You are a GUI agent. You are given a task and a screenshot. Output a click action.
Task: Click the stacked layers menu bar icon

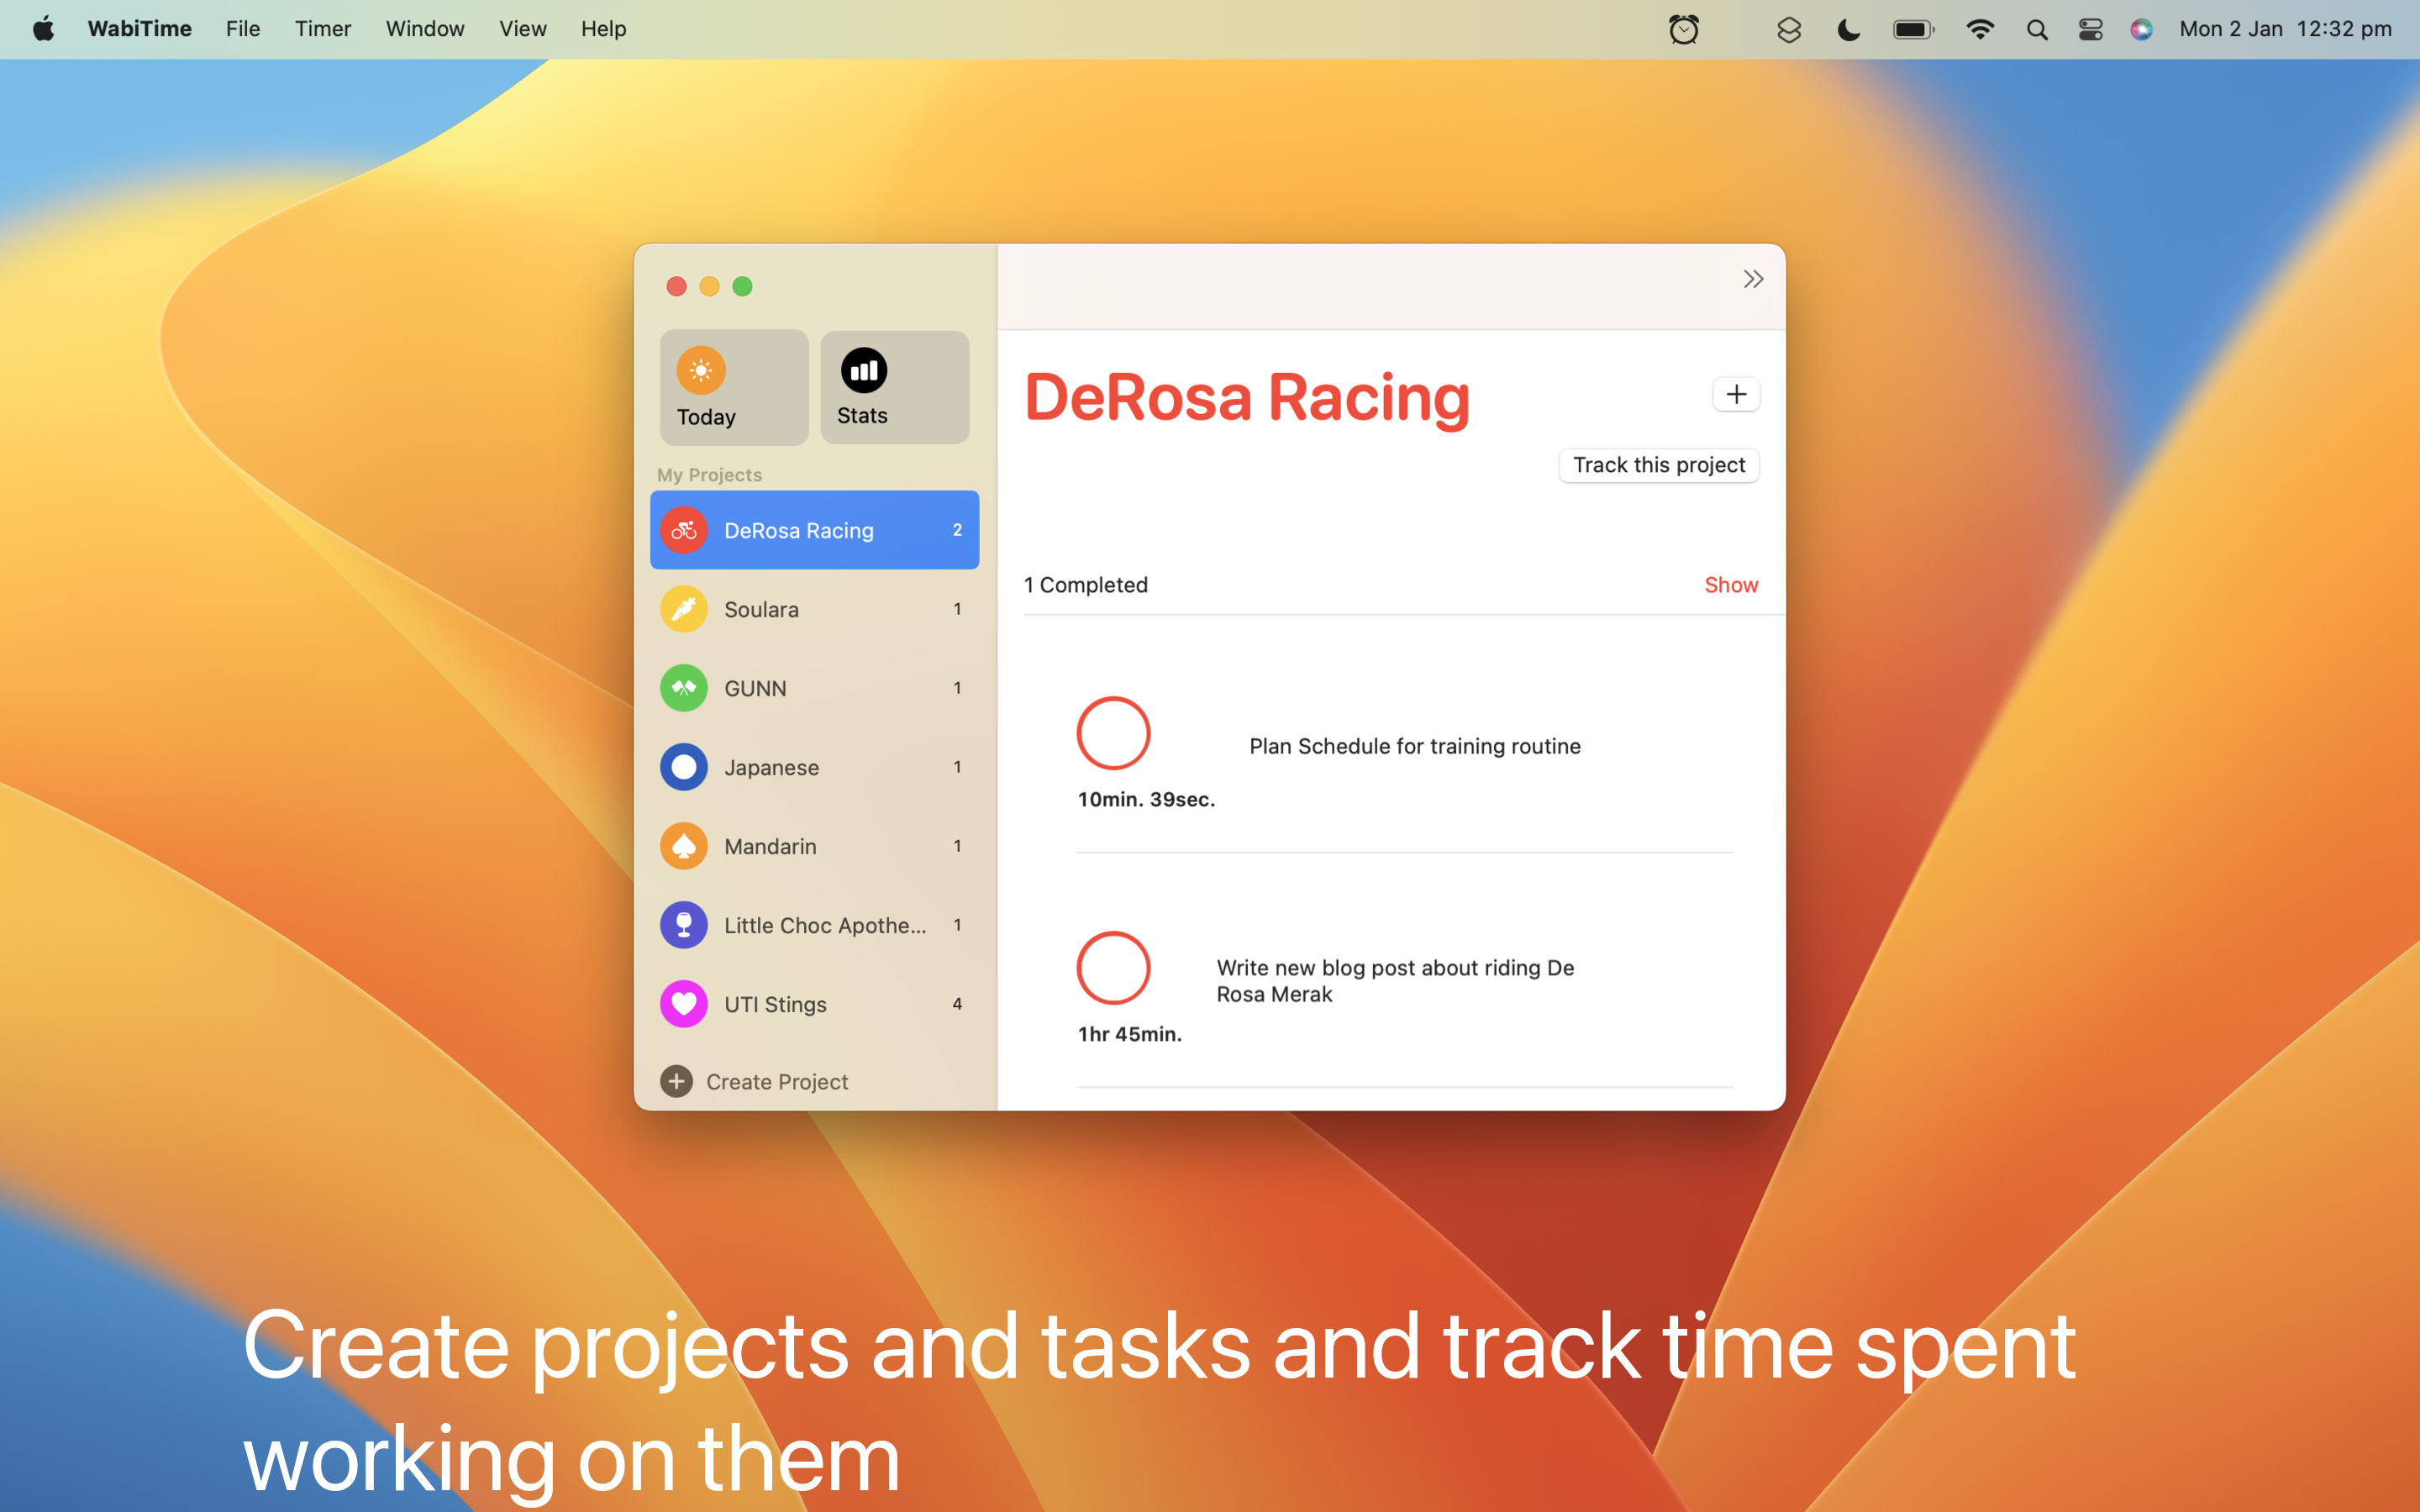1789,30
